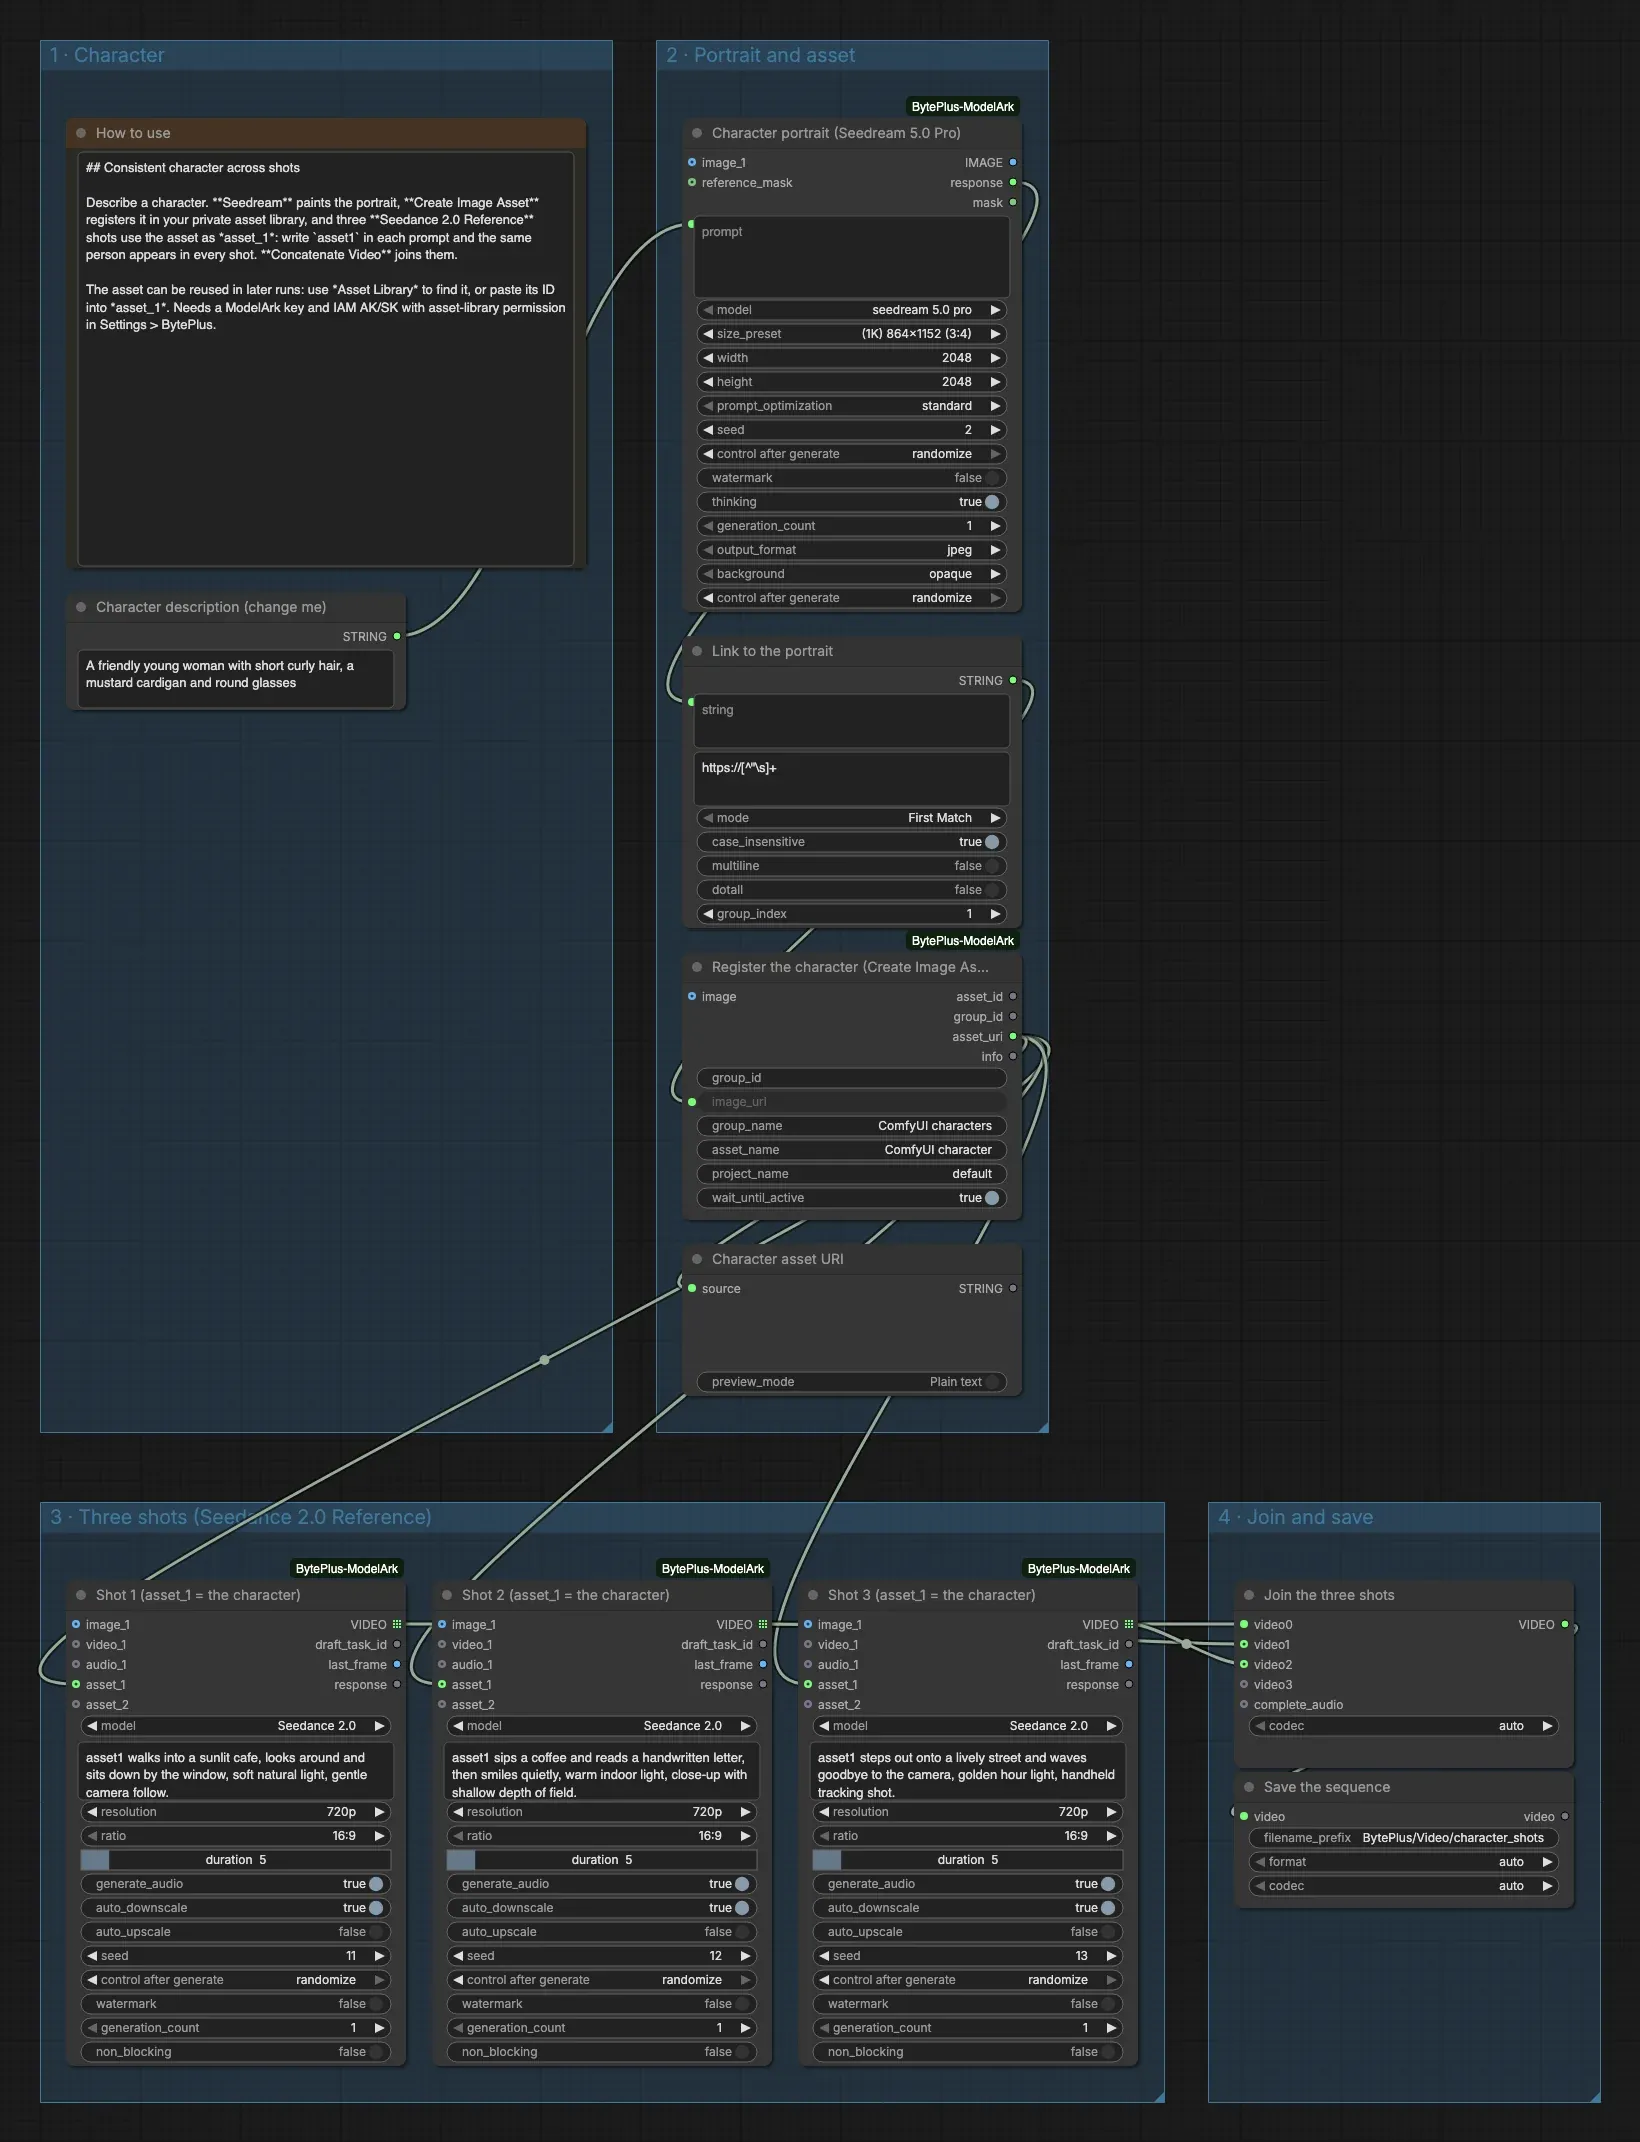Click BytePlus-ModelArk badge above Shot 2
Viewport: 1640px width, 2142px height.
tap(713, 1569)
